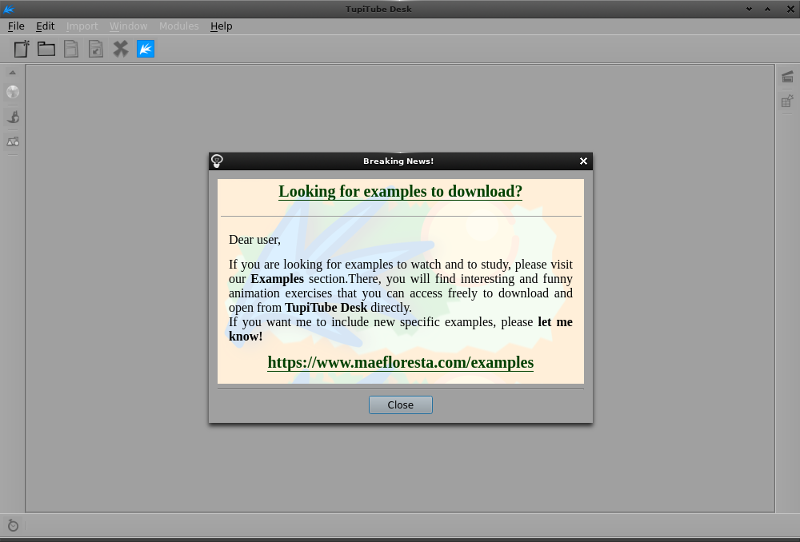
Task: Click the Modules menu
Action: (179, 26)
